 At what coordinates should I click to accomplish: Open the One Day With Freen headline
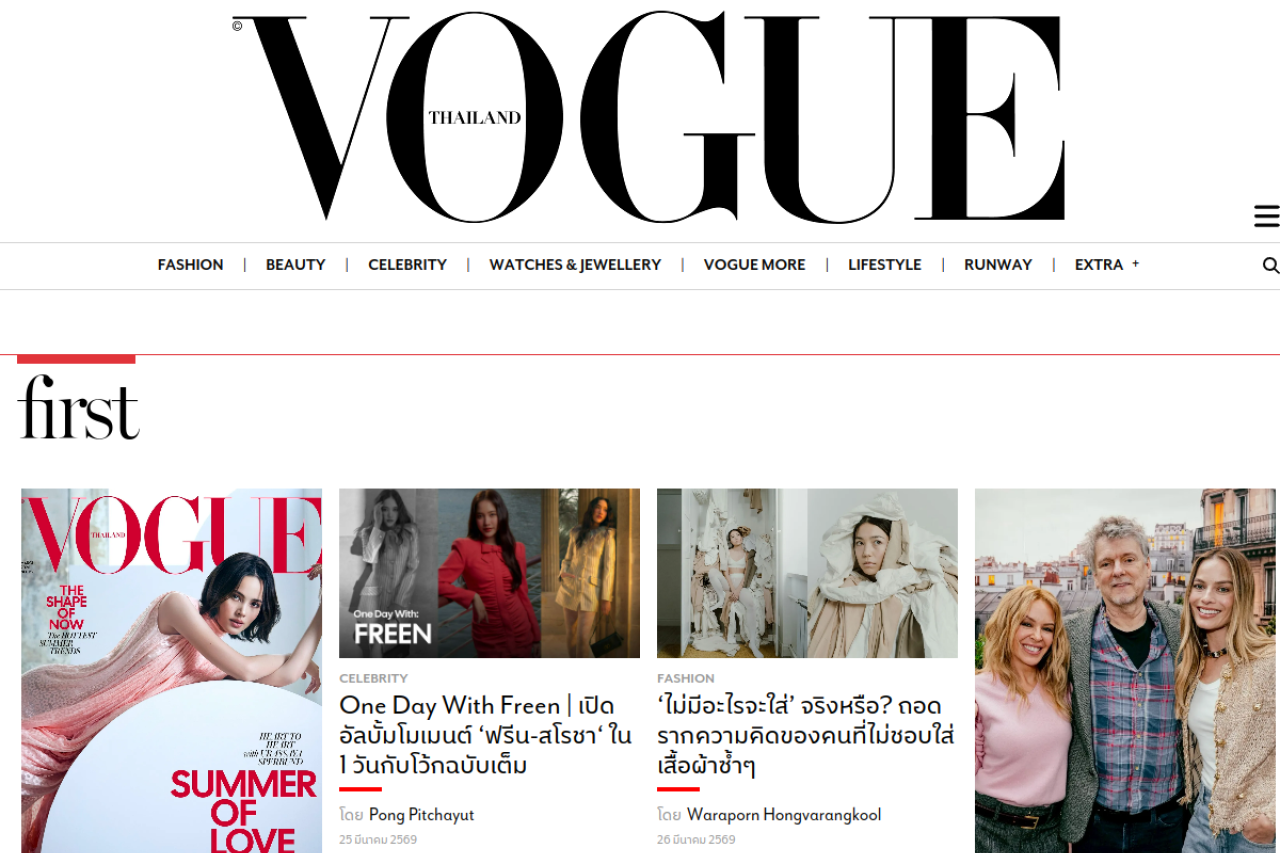click(486, 736)
